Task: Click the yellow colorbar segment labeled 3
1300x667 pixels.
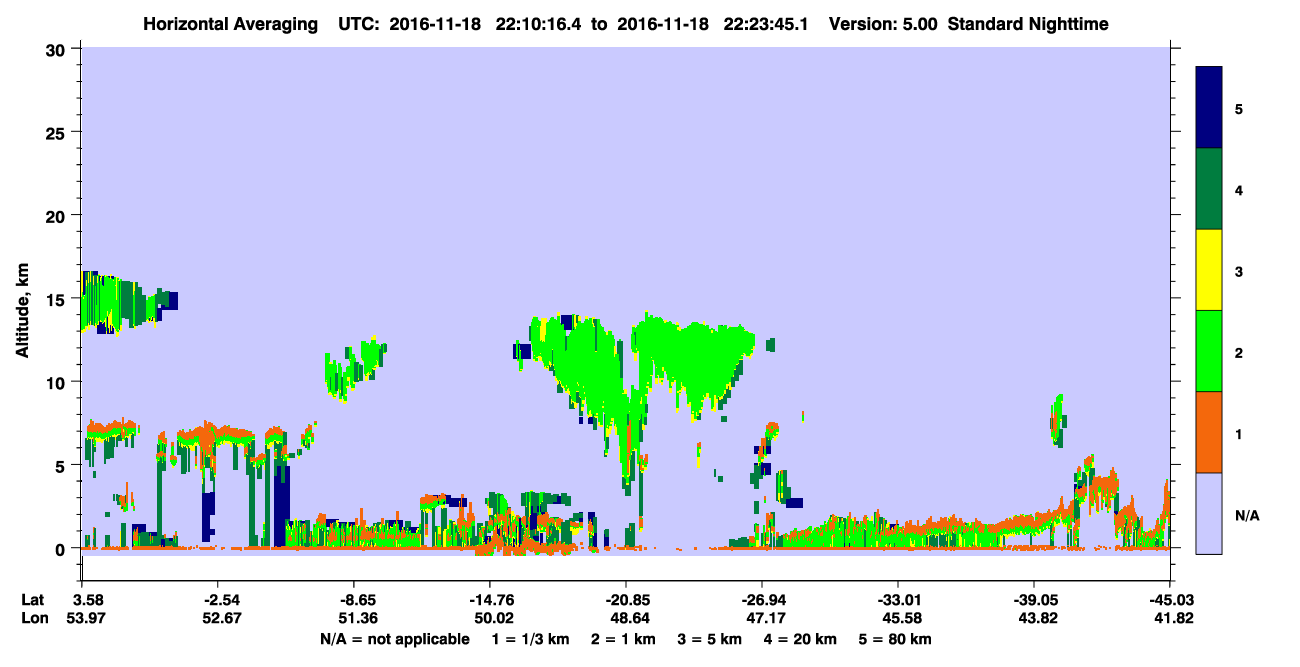Action: pyautogui.click(x=1209, y=270)
